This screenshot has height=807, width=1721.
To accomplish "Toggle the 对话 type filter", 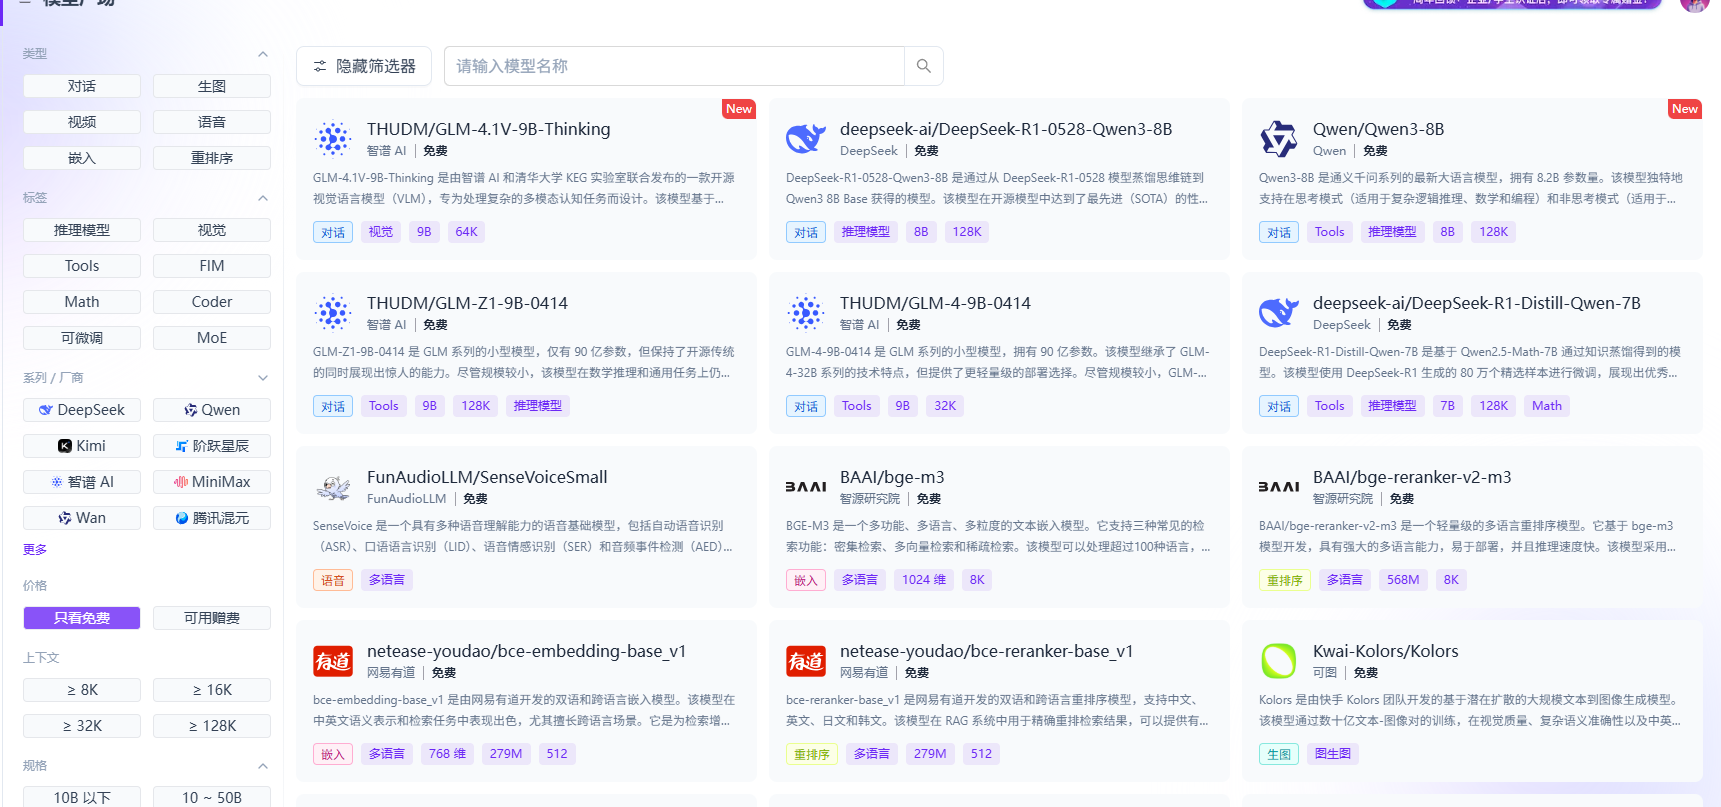I will coord(82,86).
